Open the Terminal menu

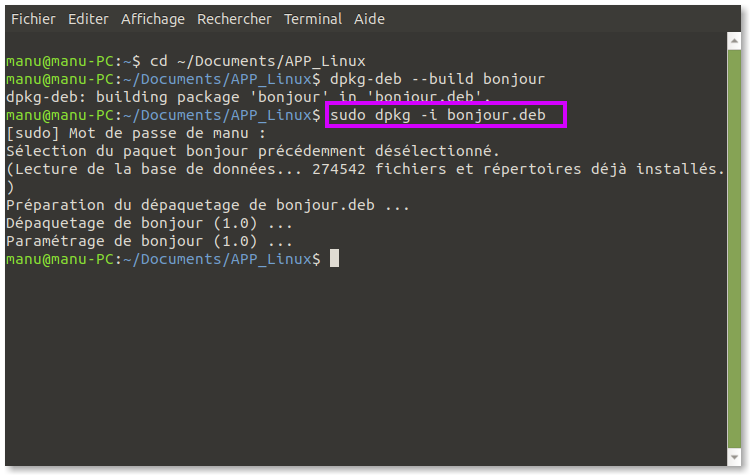(x=313, y=19)
